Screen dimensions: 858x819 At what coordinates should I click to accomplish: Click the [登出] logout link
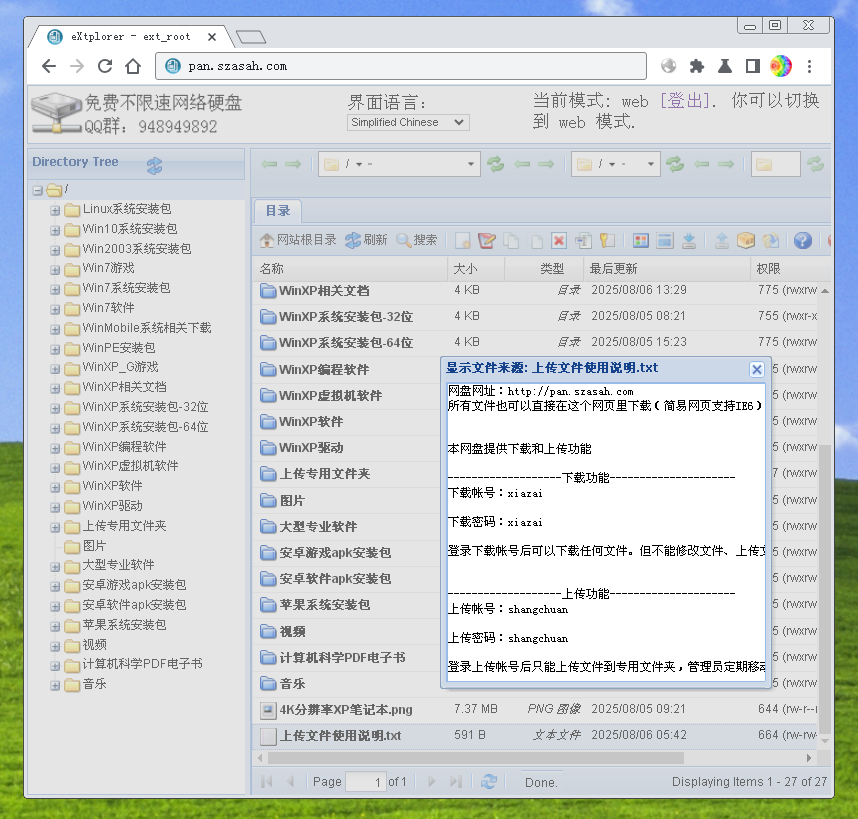685,101
